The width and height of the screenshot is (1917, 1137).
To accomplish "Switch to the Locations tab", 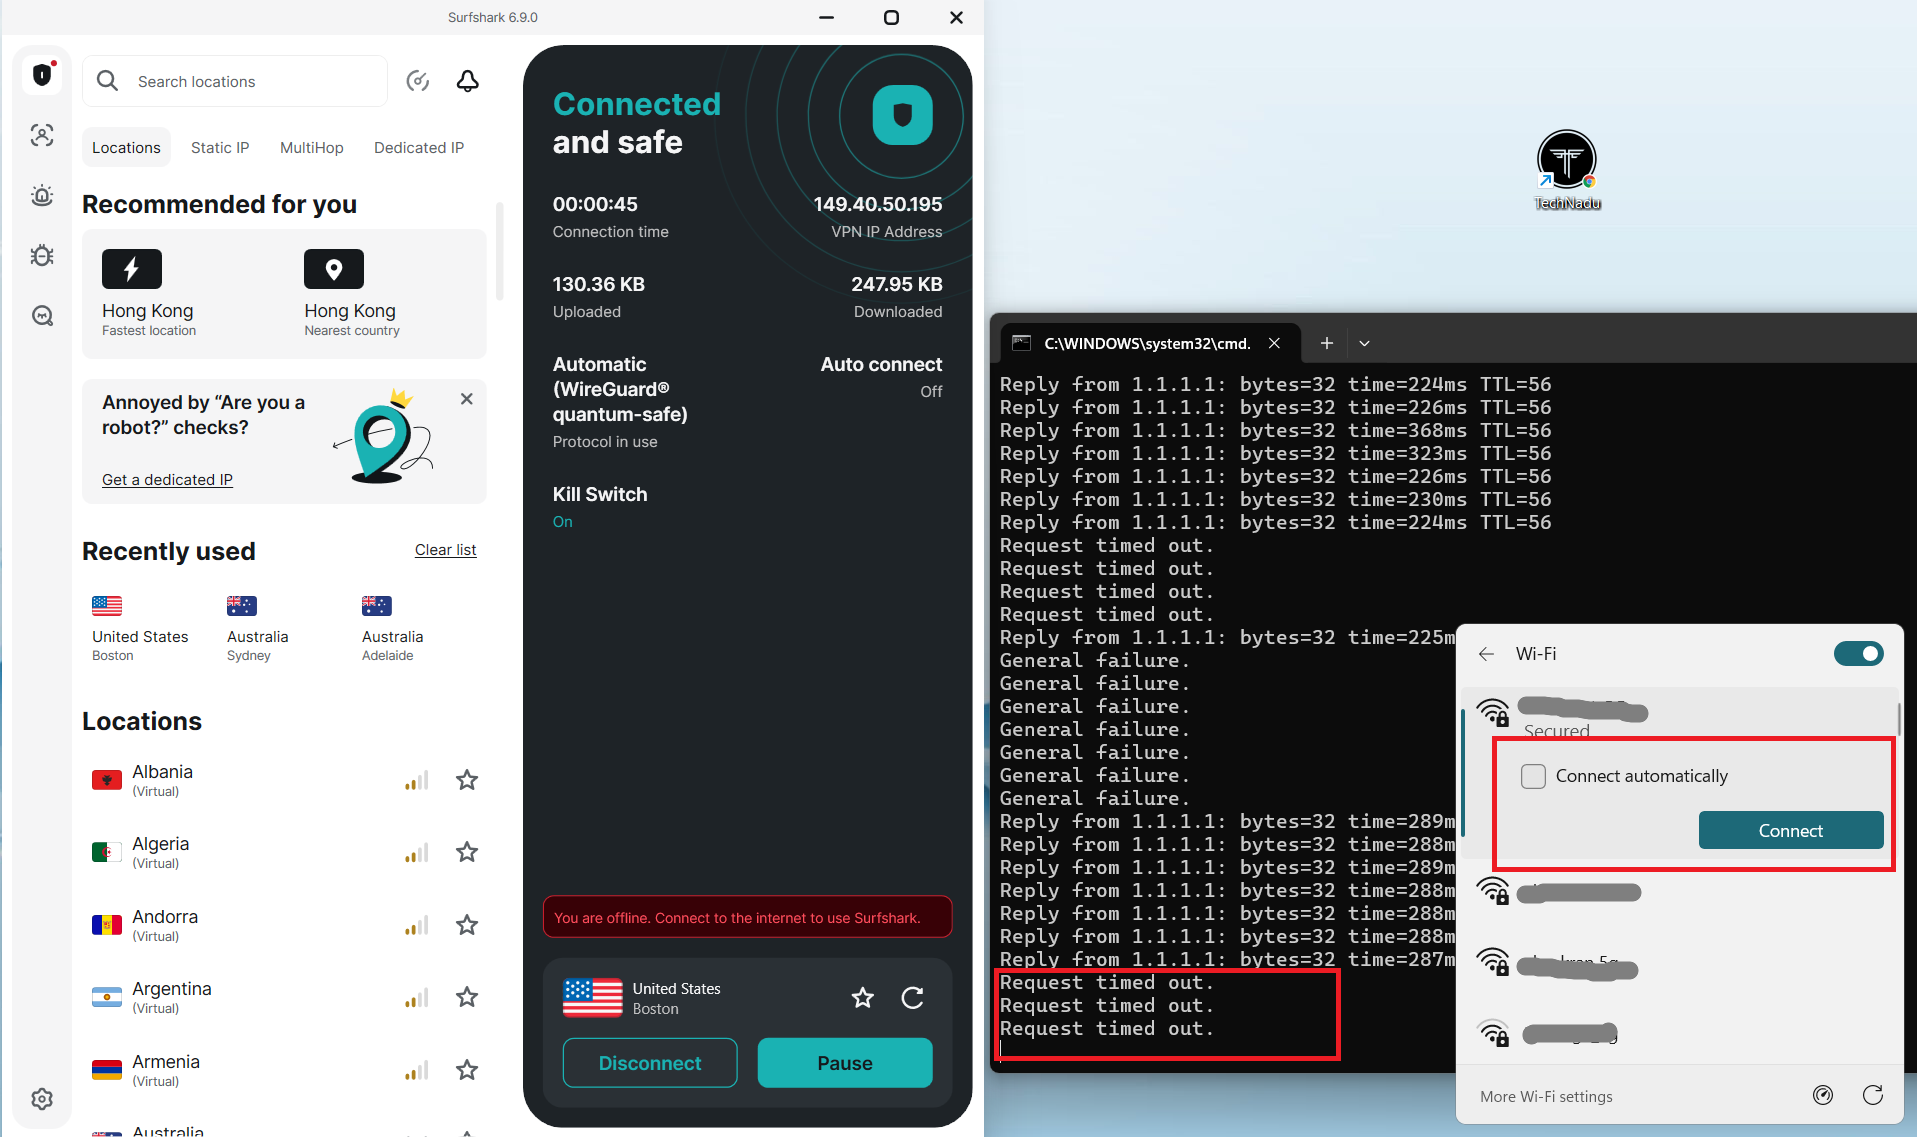I will (126, 147).
